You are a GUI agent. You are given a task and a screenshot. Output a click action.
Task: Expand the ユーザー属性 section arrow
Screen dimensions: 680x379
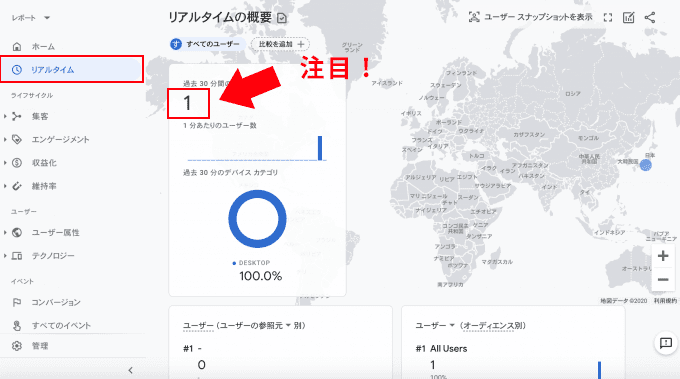[x=5, y=232]
